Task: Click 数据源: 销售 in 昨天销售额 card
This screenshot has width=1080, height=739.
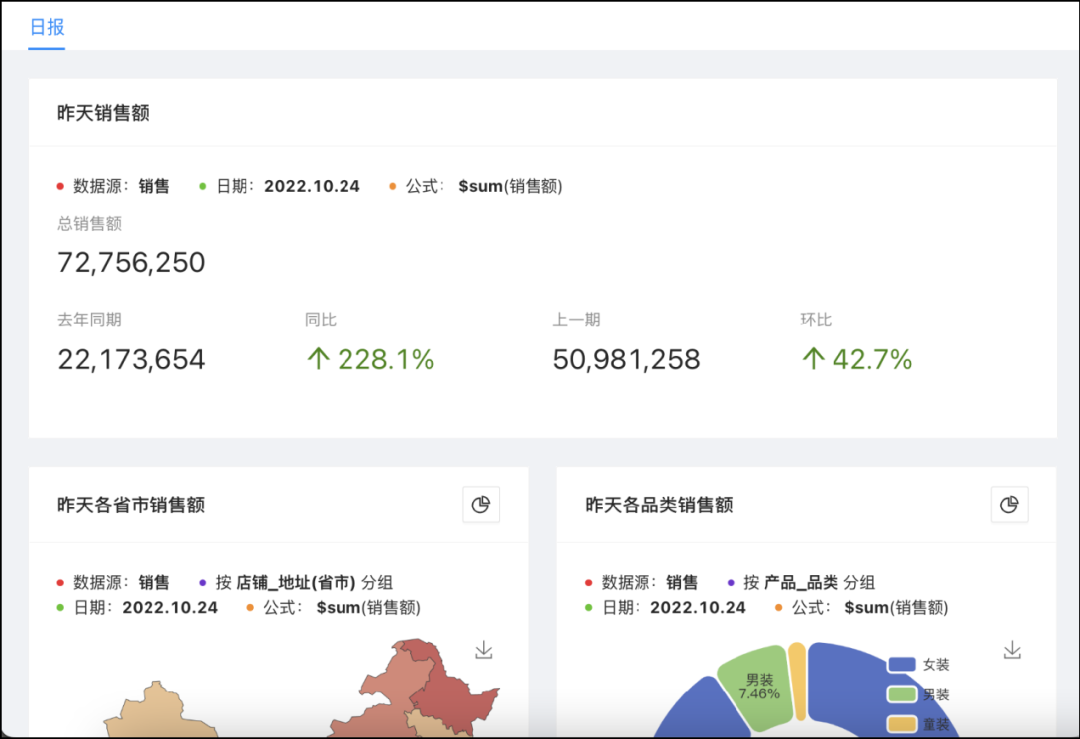Action: pos(113,186)
